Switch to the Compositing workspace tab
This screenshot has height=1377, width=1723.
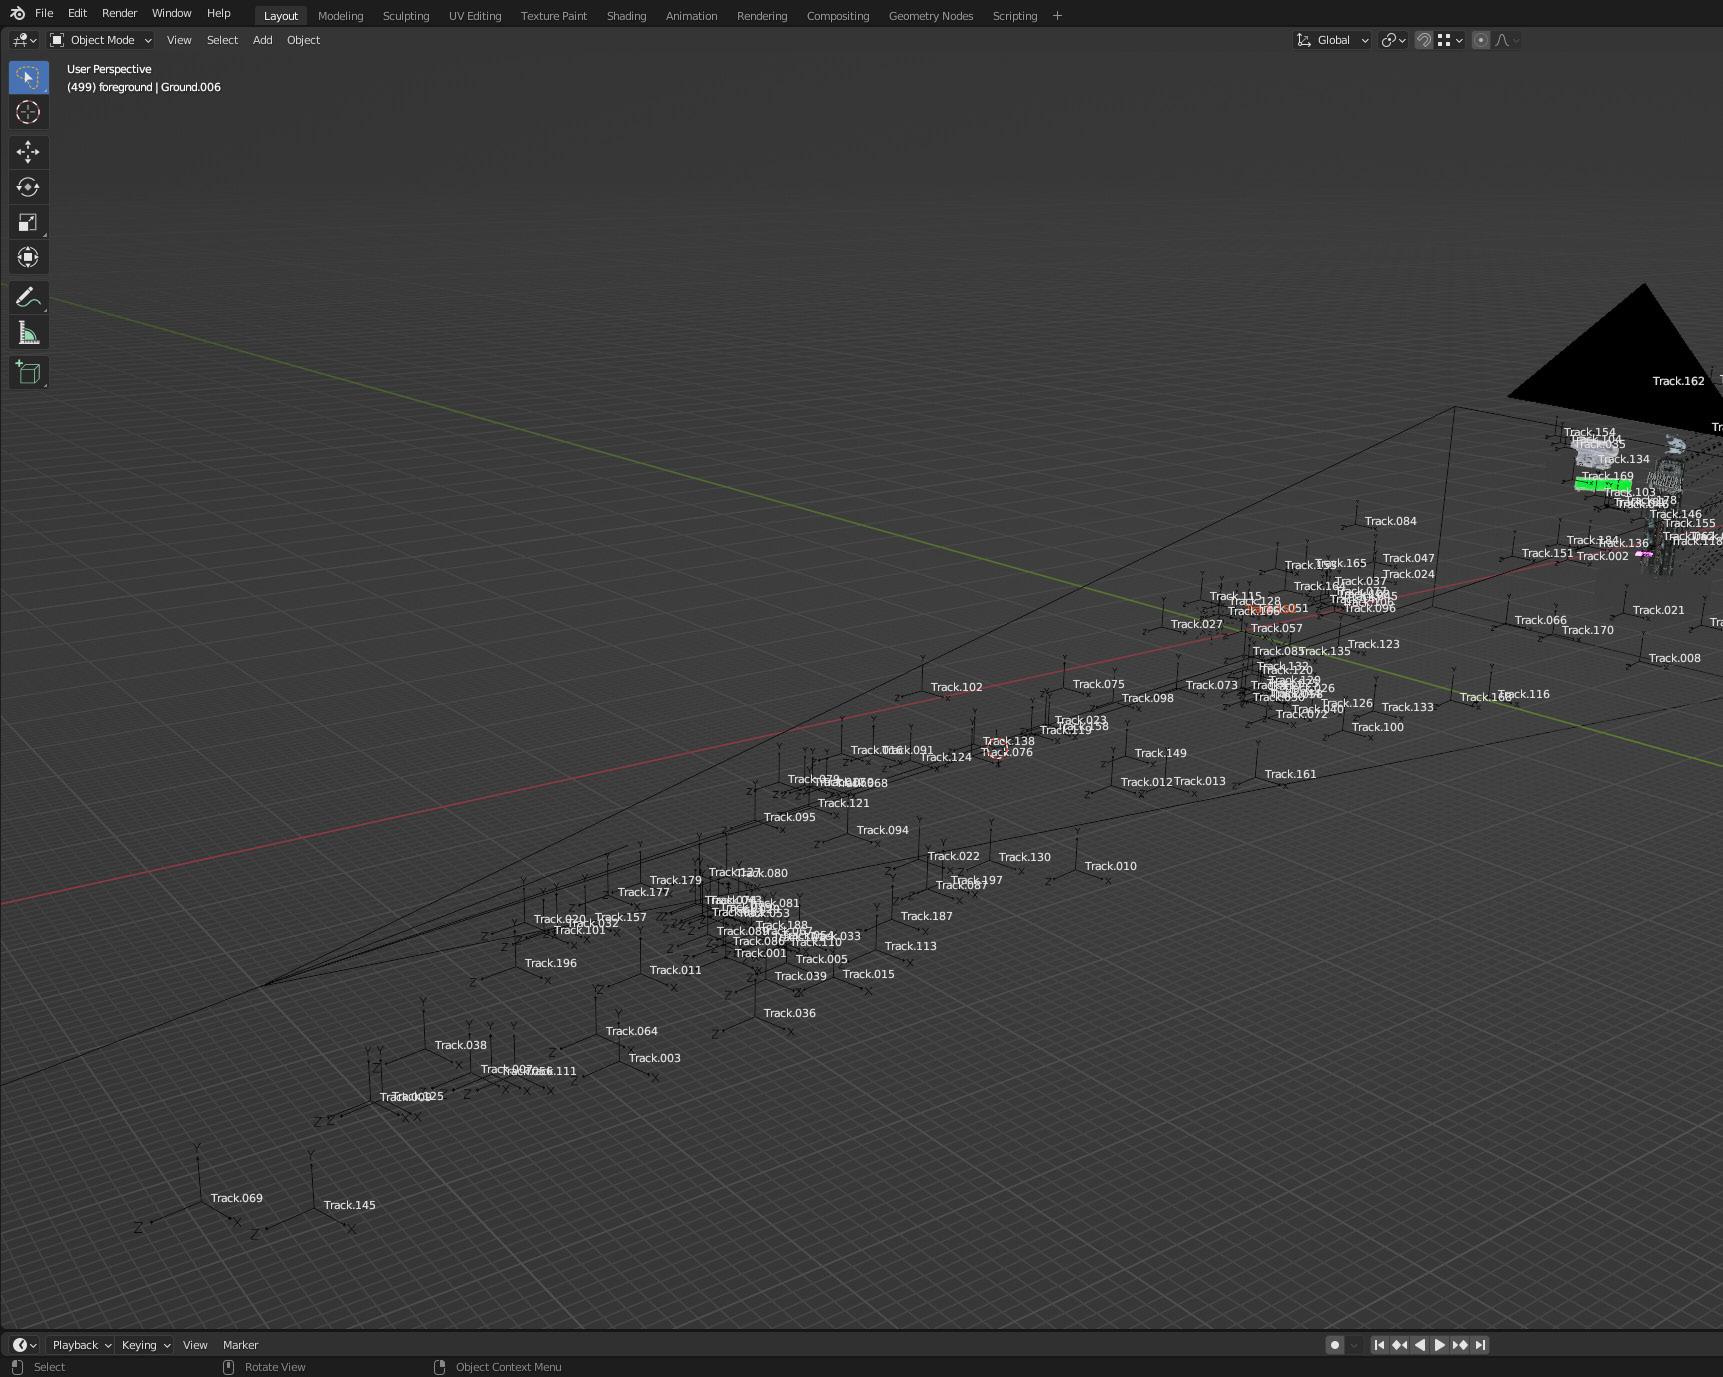pos(838,16)
